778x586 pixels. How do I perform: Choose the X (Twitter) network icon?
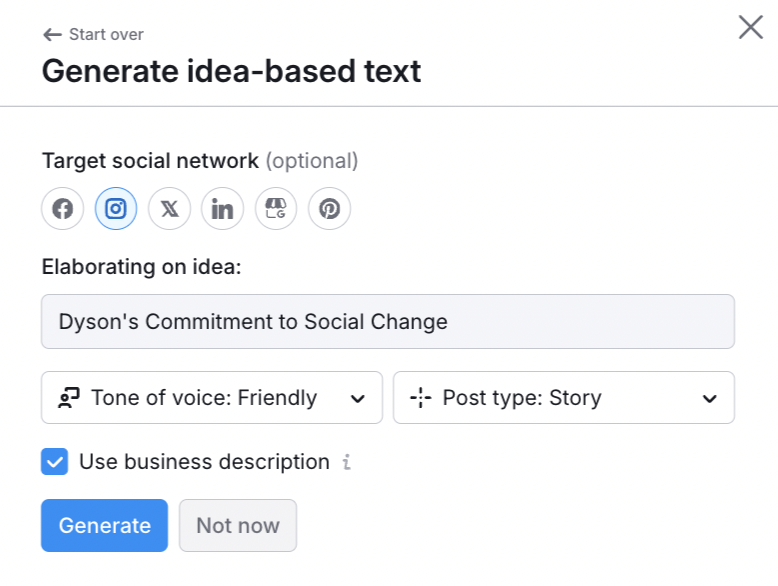tap(169, 209)
